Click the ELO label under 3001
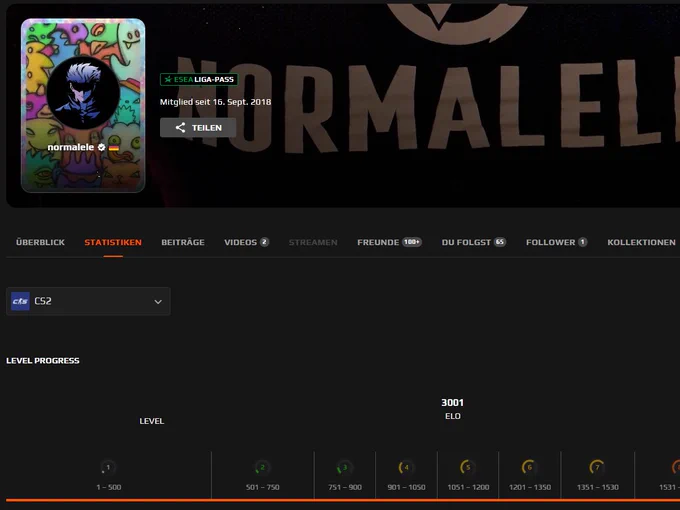The width and height of the screenshot is (680, 510). 452,416
